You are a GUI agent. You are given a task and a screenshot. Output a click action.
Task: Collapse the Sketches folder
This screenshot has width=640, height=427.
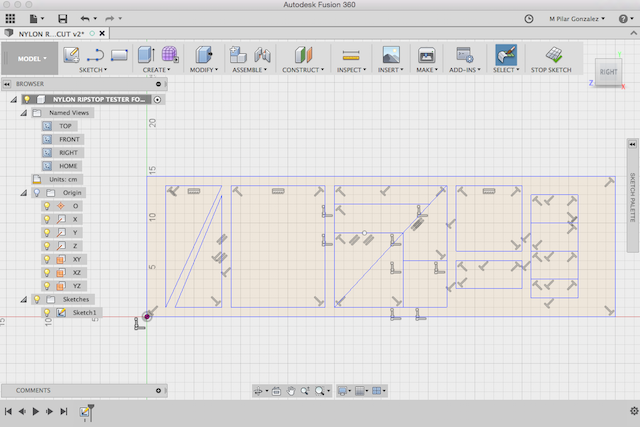pyautogui.click(x=23, y=299)
